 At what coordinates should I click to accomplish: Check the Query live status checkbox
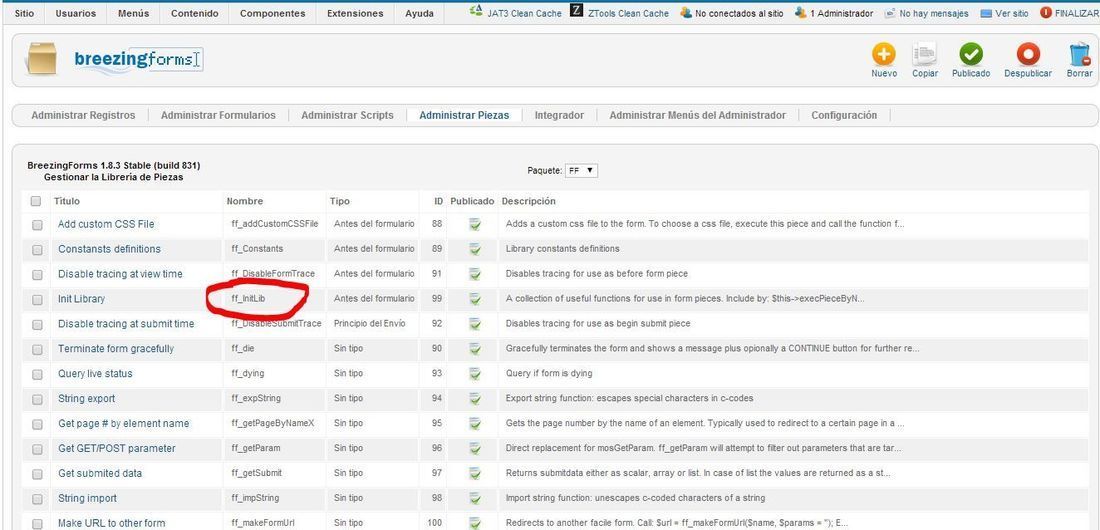[37, 375]
